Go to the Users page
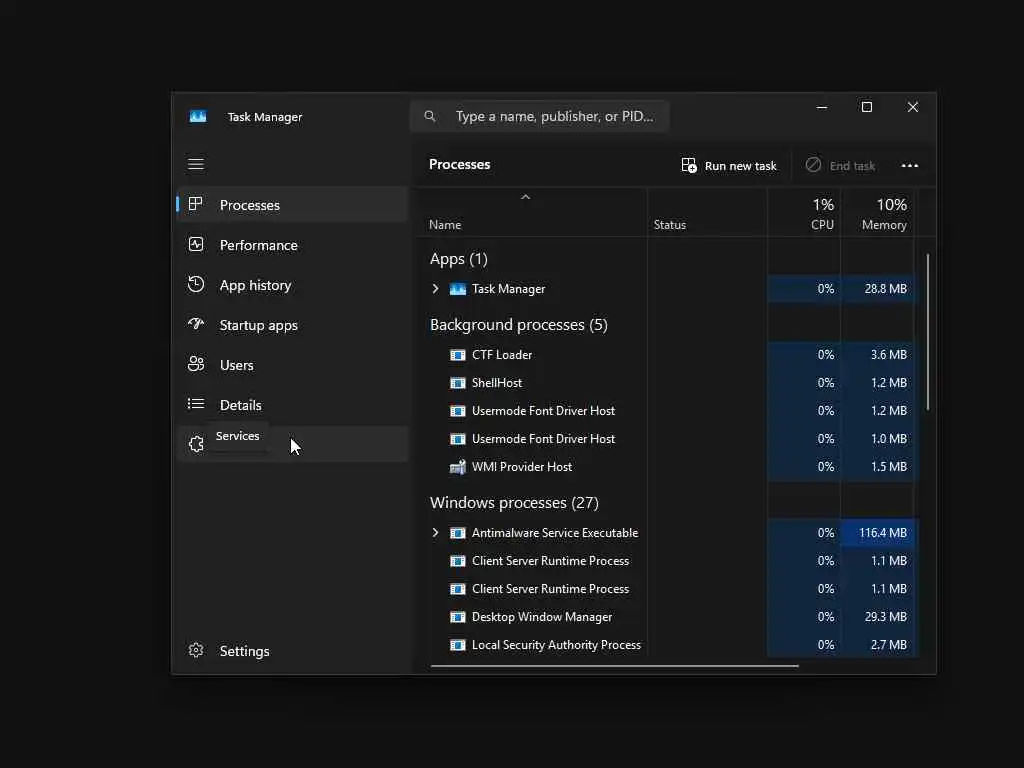The image size is (1024, 768). pyautogui.click(x=293, y=364)
